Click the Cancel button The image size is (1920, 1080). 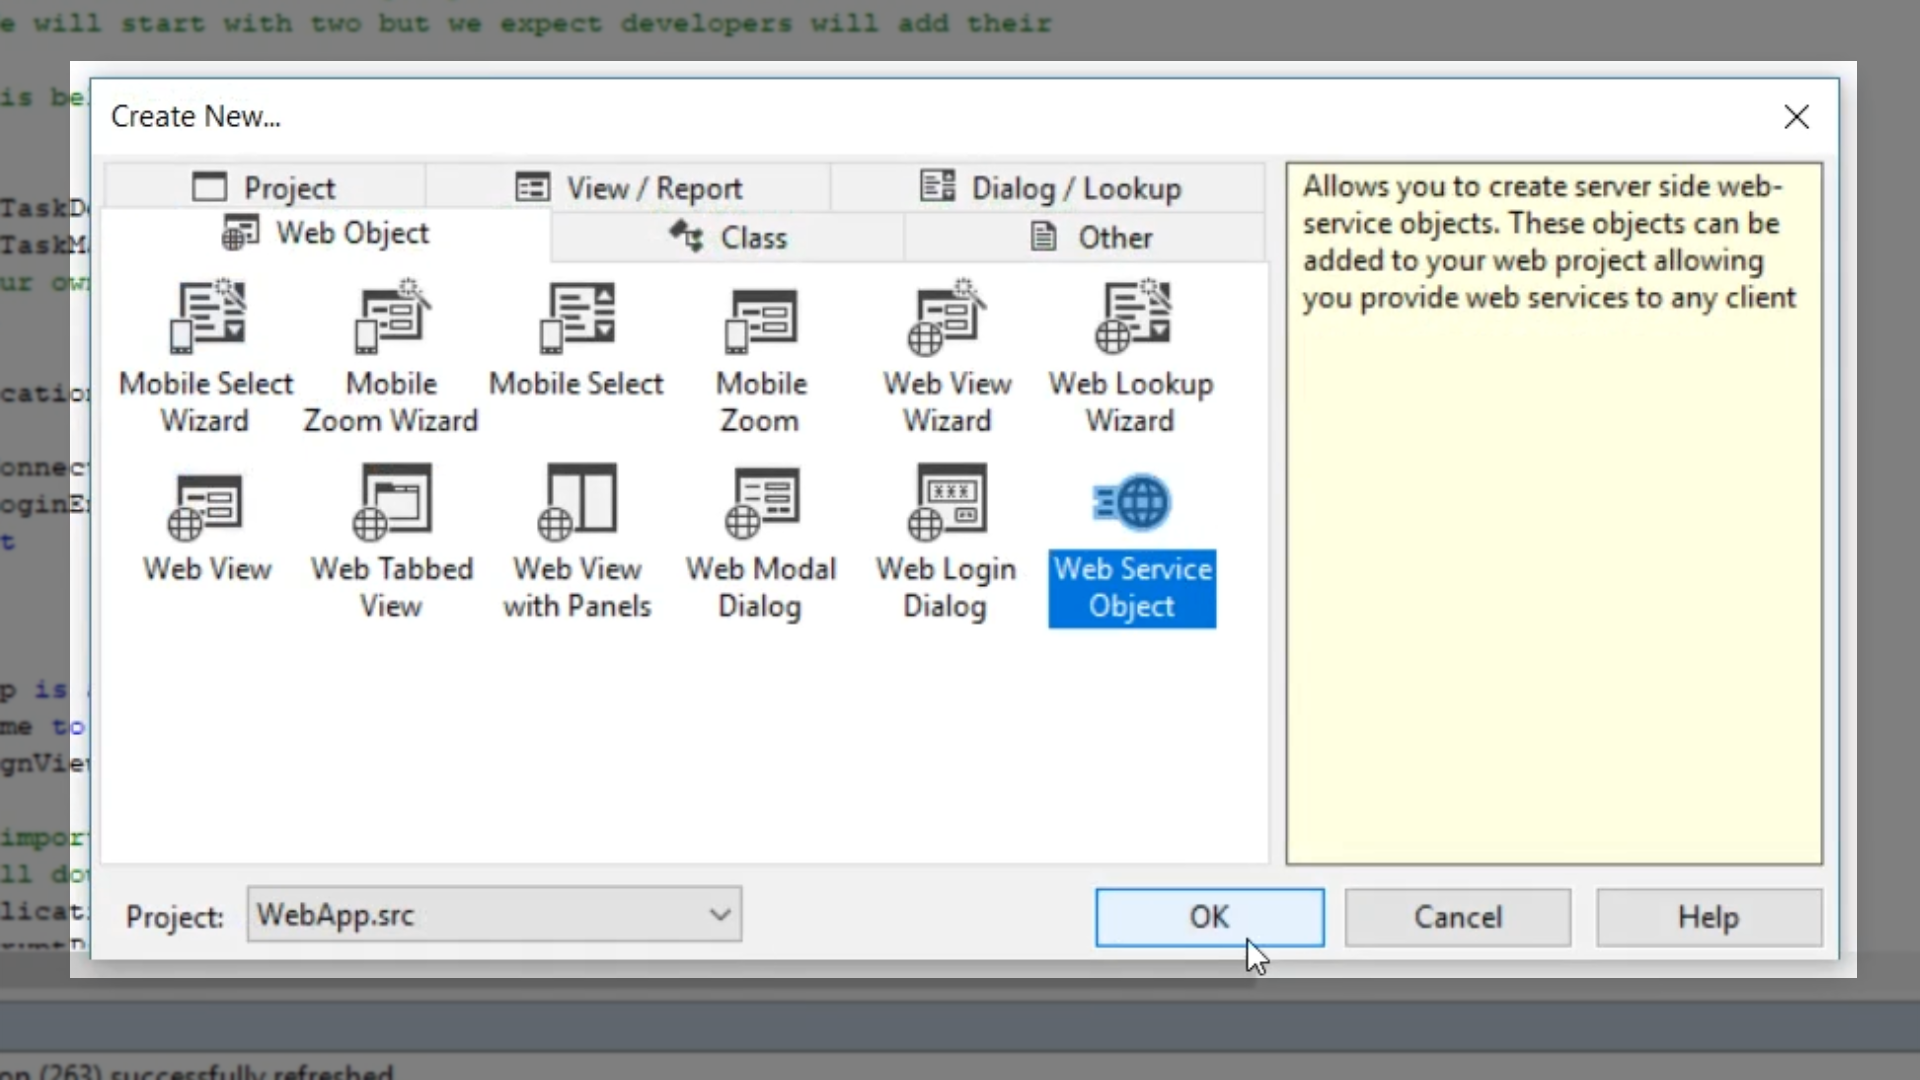click(1457, 917)
